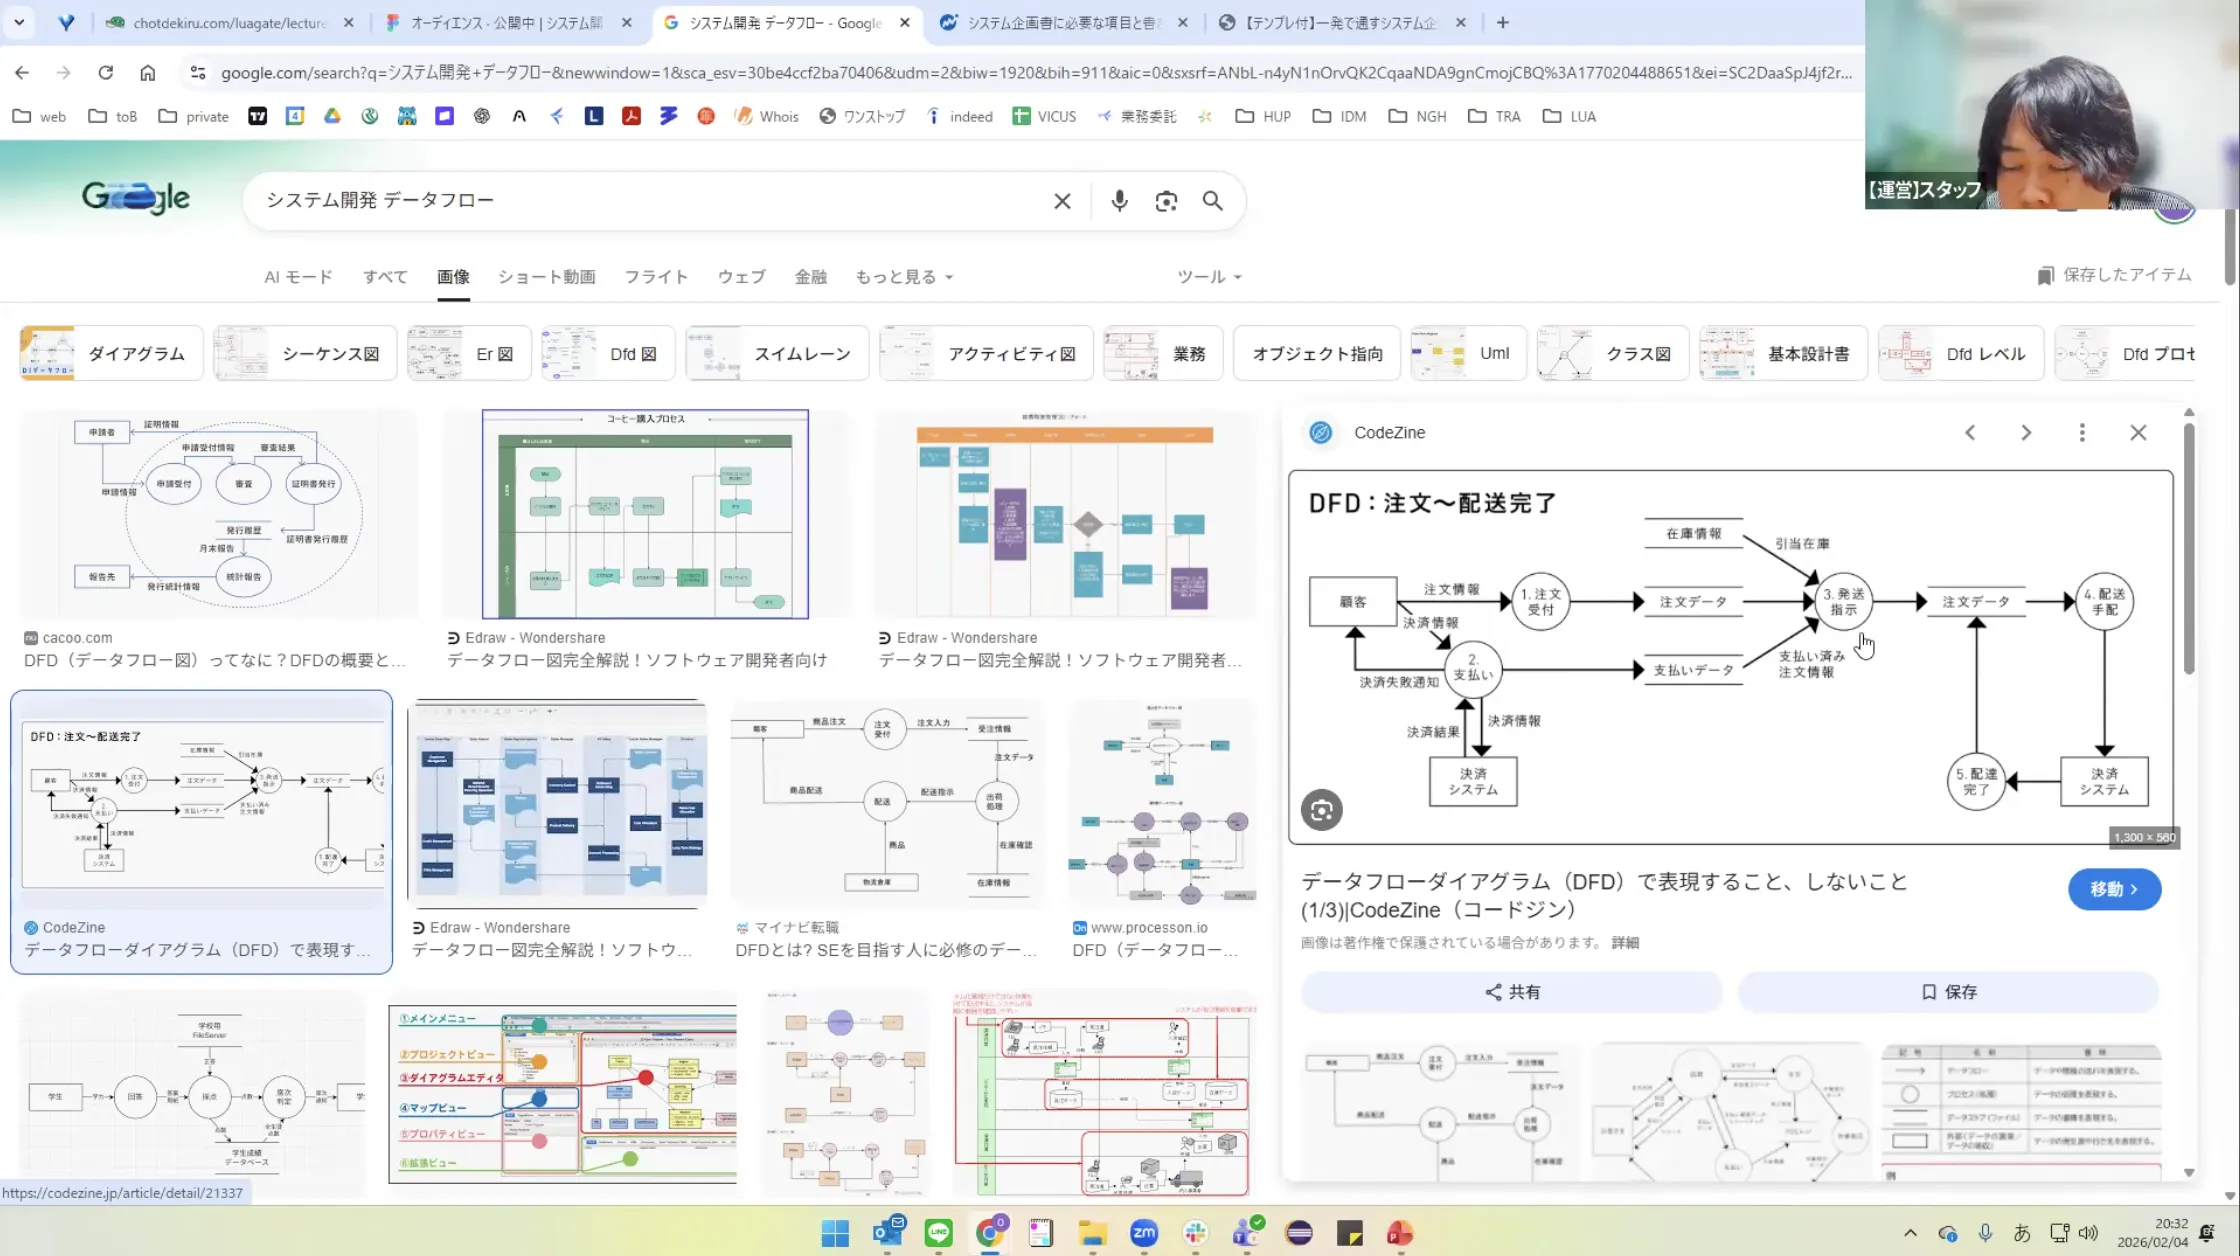
Task: Reload the current page
Action: tap(105, 72)
